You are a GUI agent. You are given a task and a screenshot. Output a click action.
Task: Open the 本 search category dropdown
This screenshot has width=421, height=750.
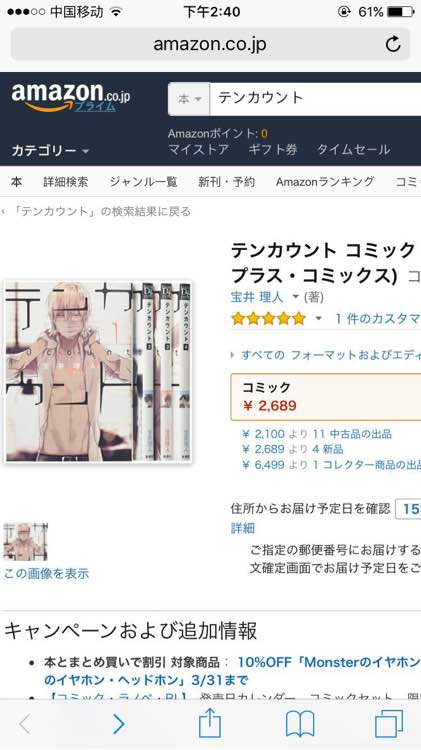point(189,99)
